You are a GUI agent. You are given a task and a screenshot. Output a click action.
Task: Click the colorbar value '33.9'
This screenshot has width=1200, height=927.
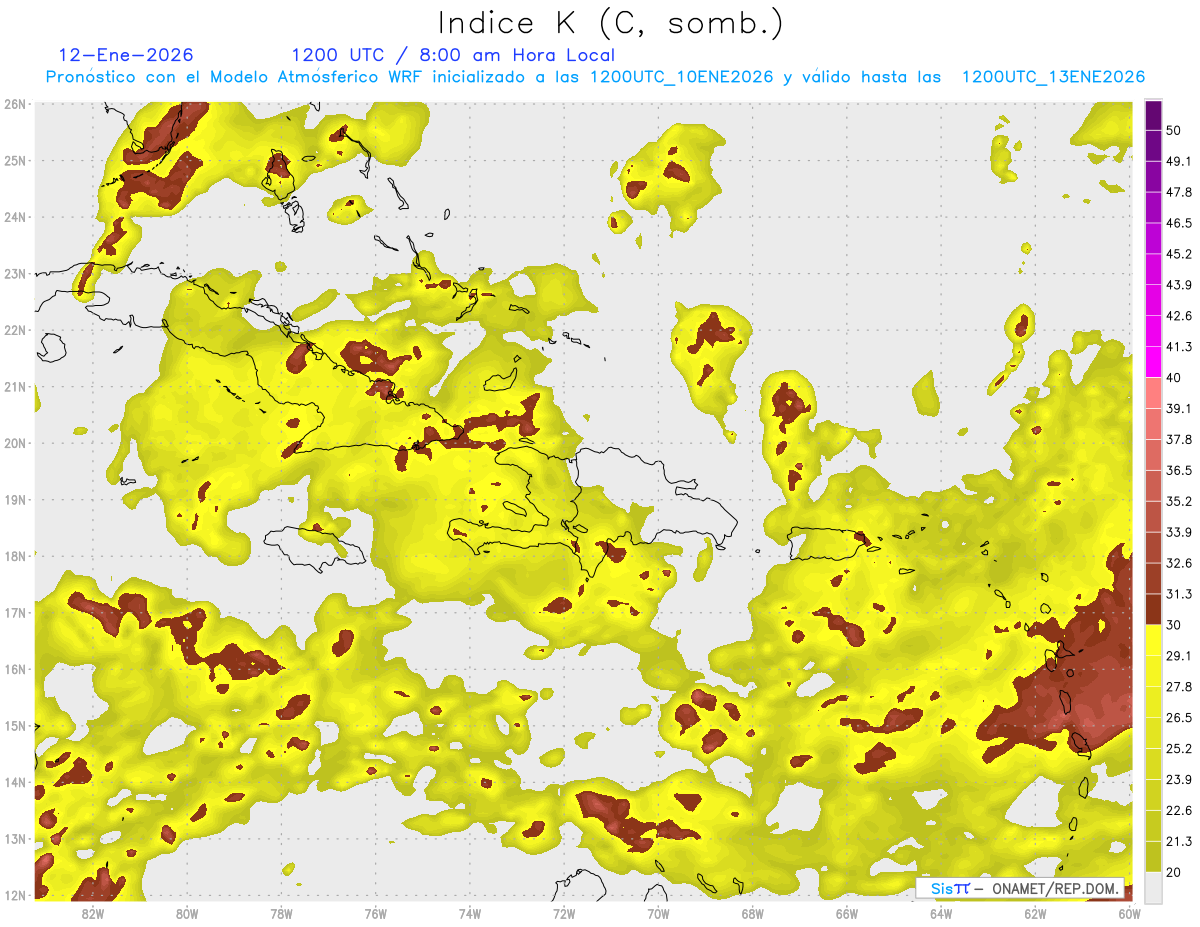coord(1179,532)
